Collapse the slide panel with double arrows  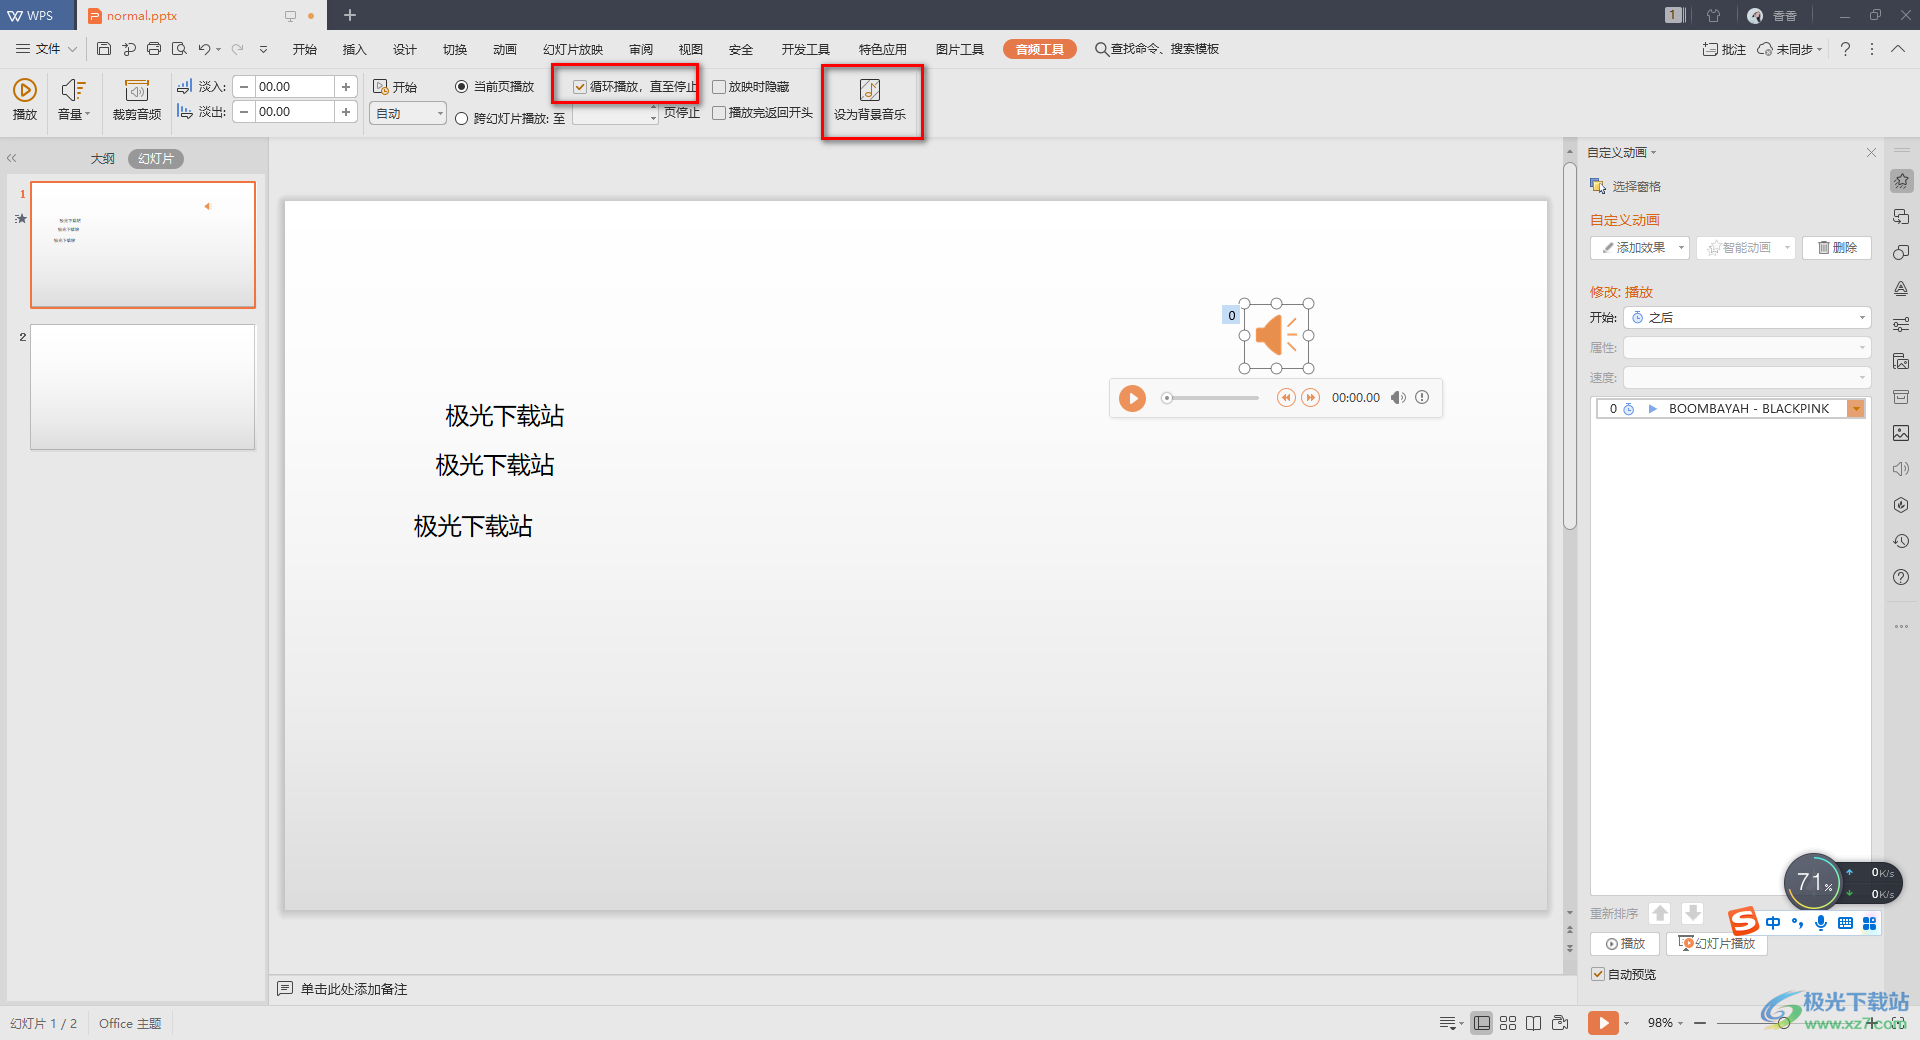[12, 158]
